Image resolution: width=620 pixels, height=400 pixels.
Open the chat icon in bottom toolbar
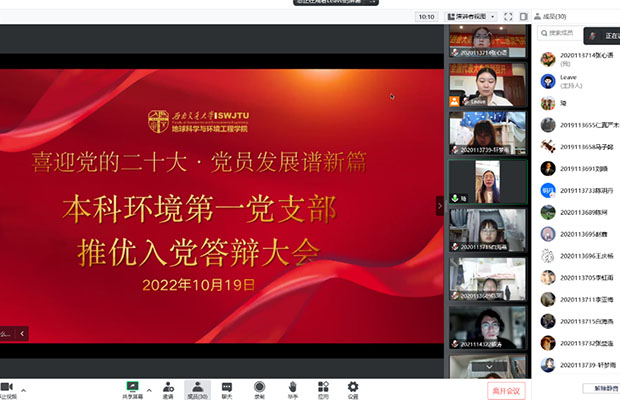tap(226, 386)
